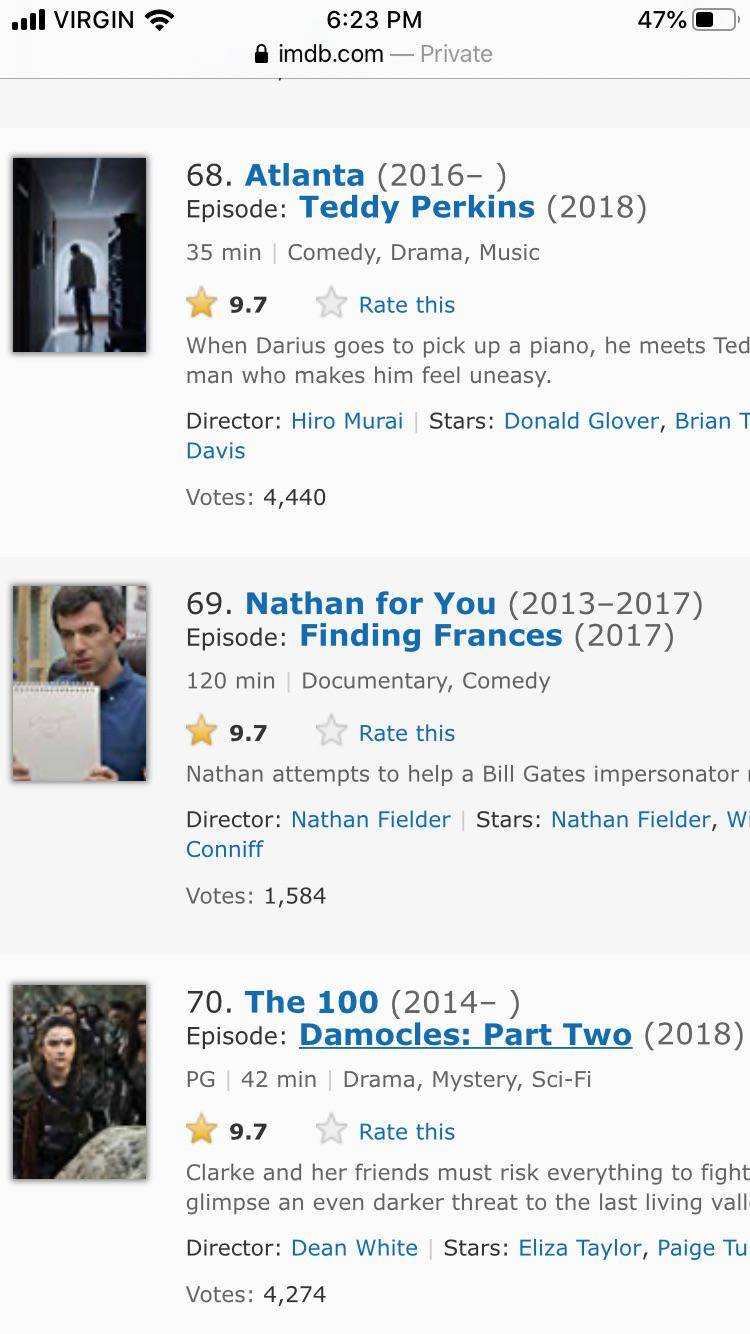The height and width of the screenshot is (1334, 750).
Task: Tap the lock icon in the address bar
Action: coord(262,54)
